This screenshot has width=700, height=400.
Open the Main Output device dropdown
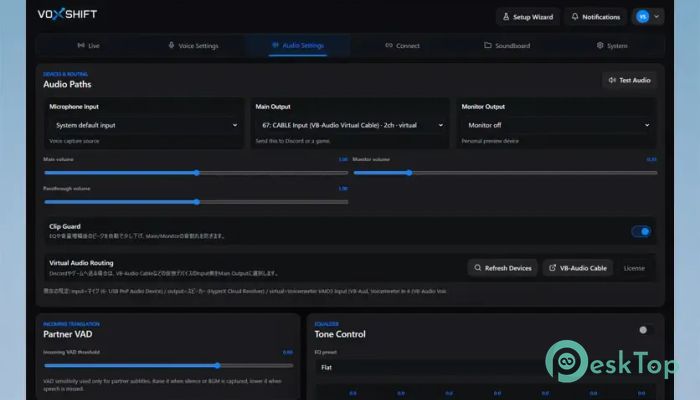[350, 125]
